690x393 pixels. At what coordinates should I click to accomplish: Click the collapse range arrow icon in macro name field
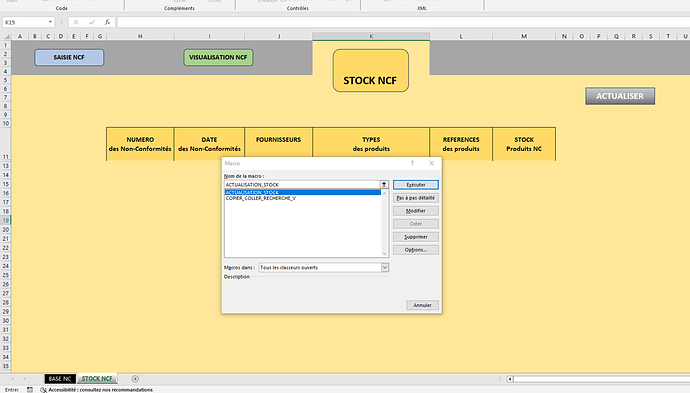[x=384, y=185]
